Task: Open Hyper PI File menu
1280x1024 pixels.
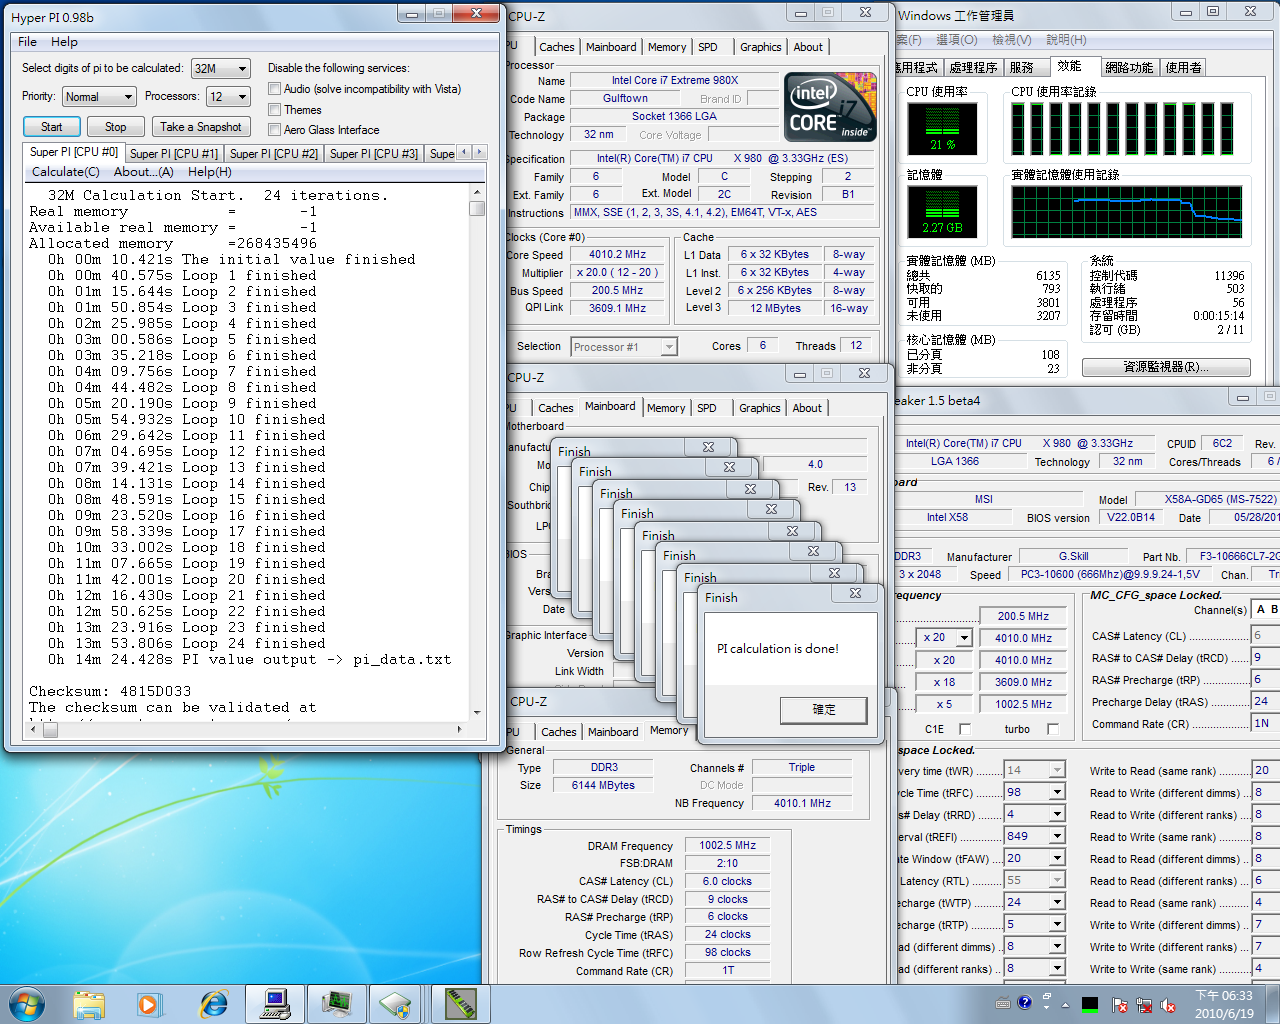Action: click(x=27, y=42)
